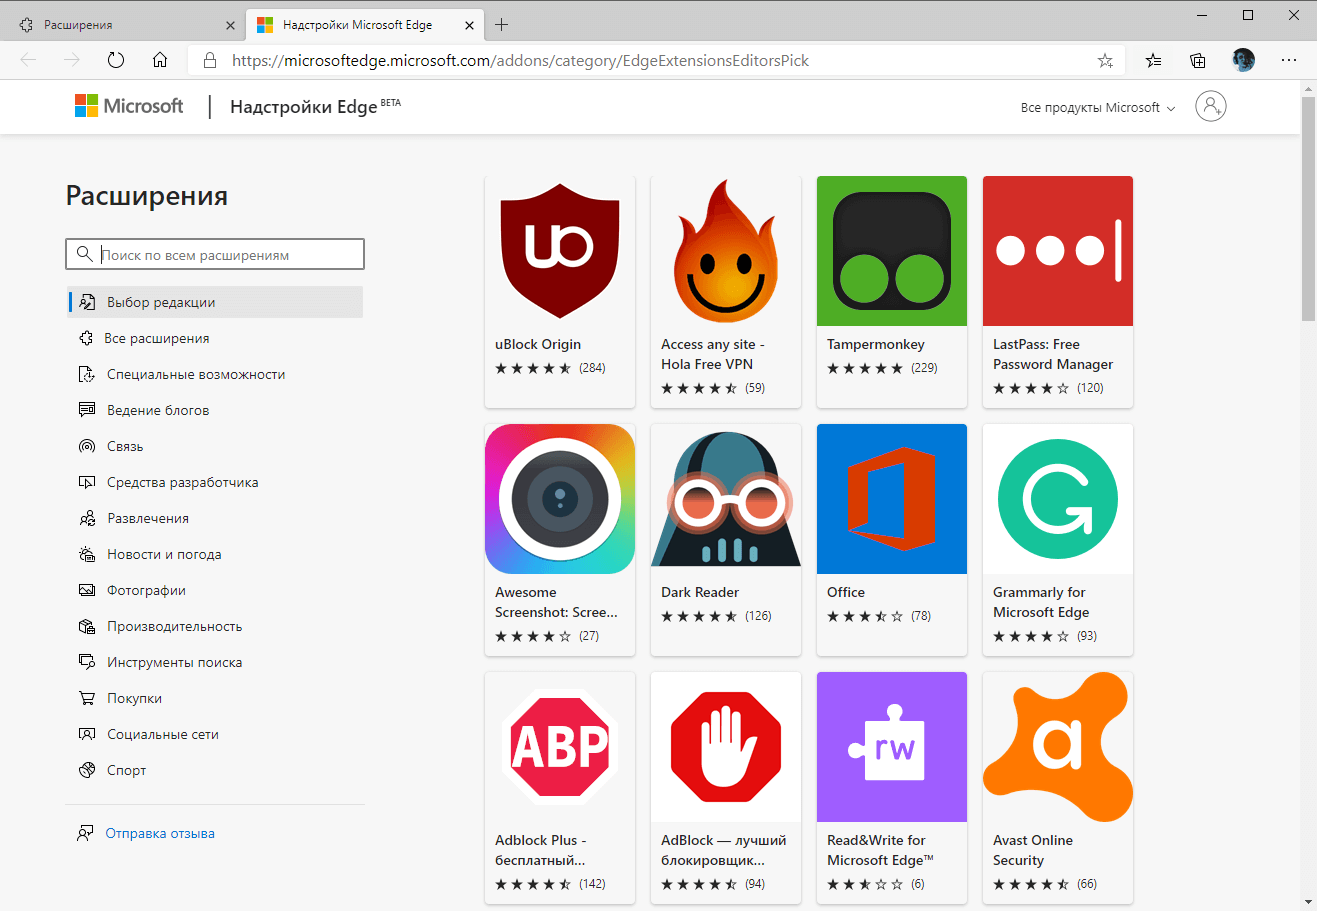Viewport: 1317px width, 911px height.
Task: Click the page vertical scrollbar thumb
Action: pos(1308,209)
